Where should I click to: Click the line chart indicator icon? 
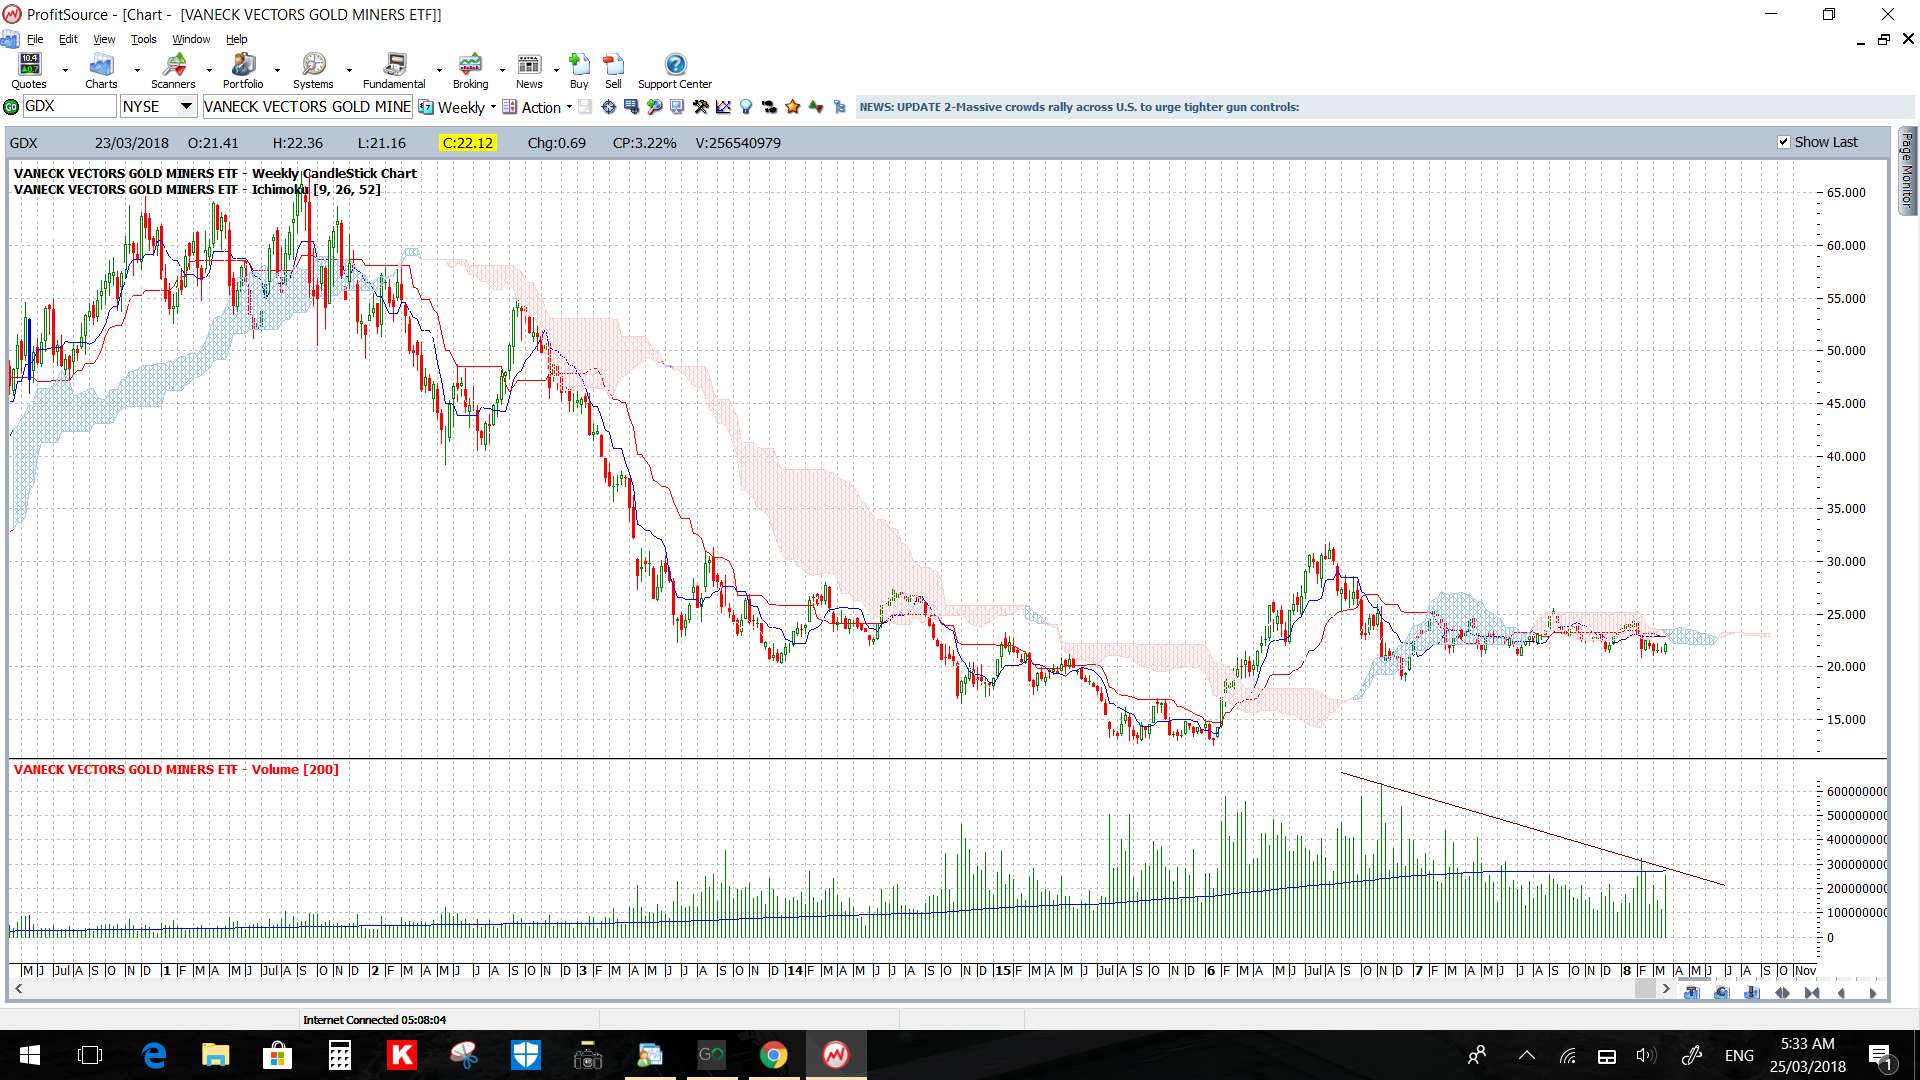pyautogui.click(x=723, y=107)
